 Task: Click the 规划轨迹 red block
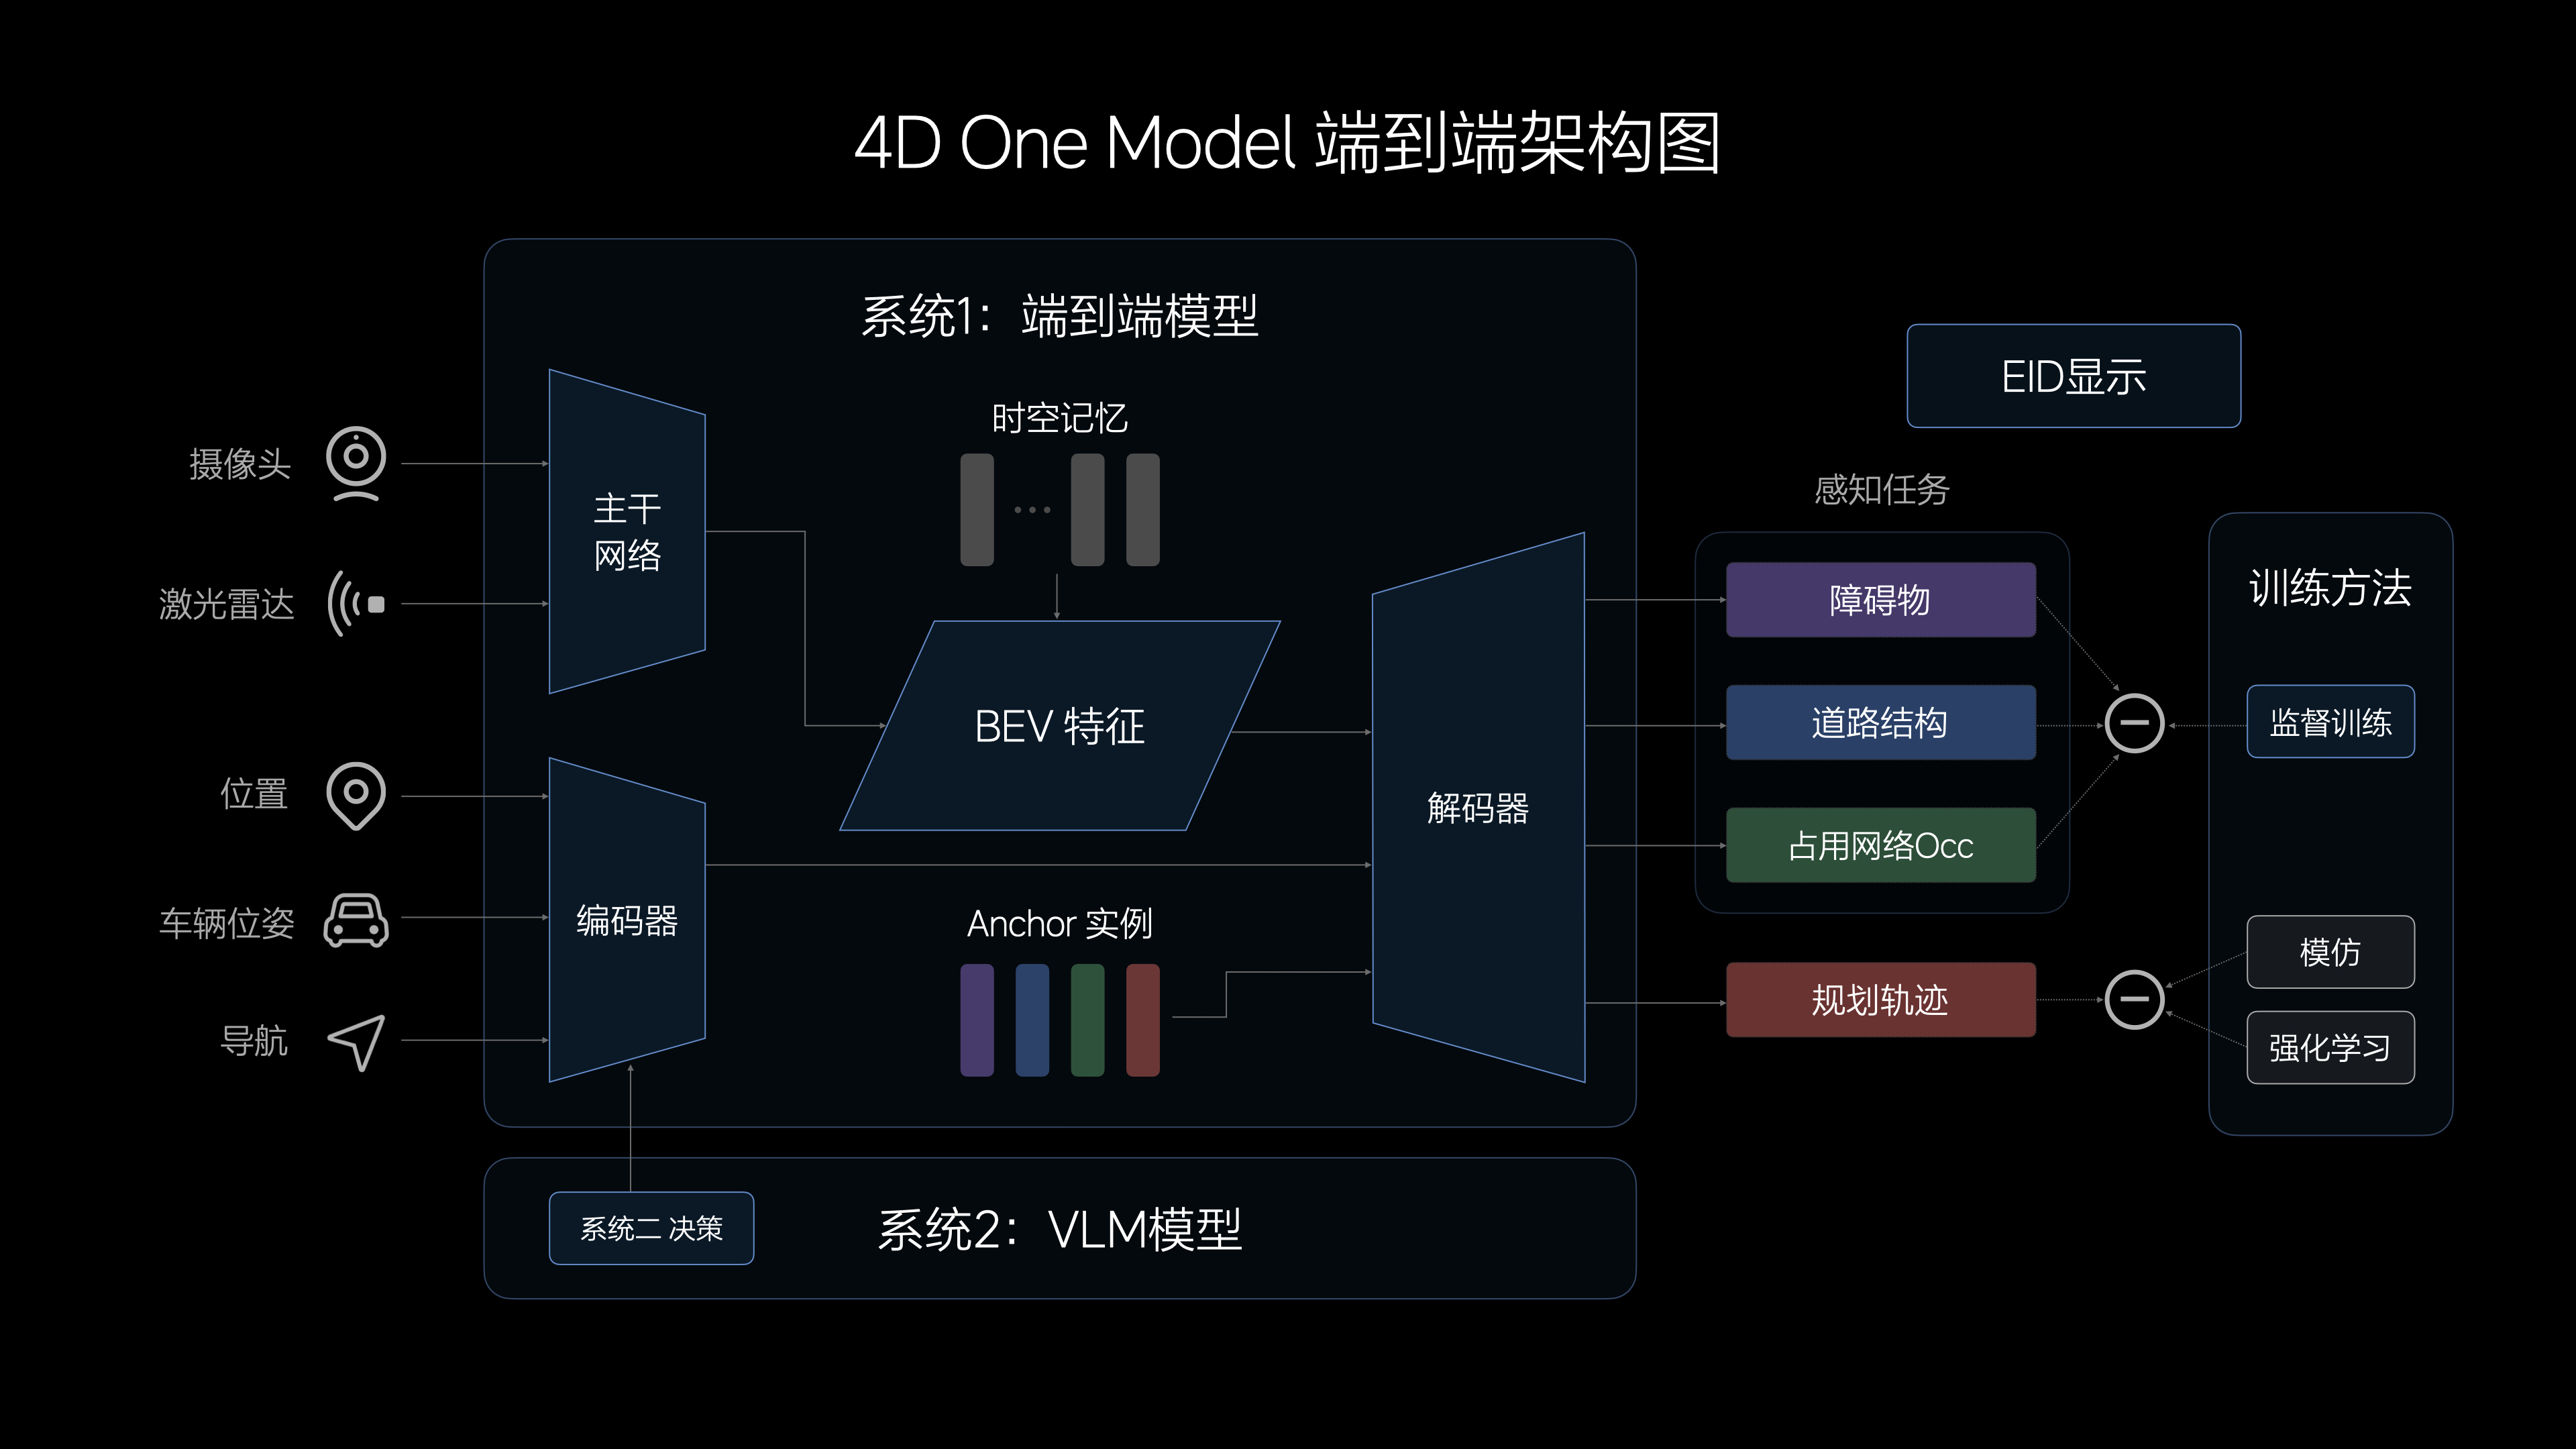point(1880,1000)
